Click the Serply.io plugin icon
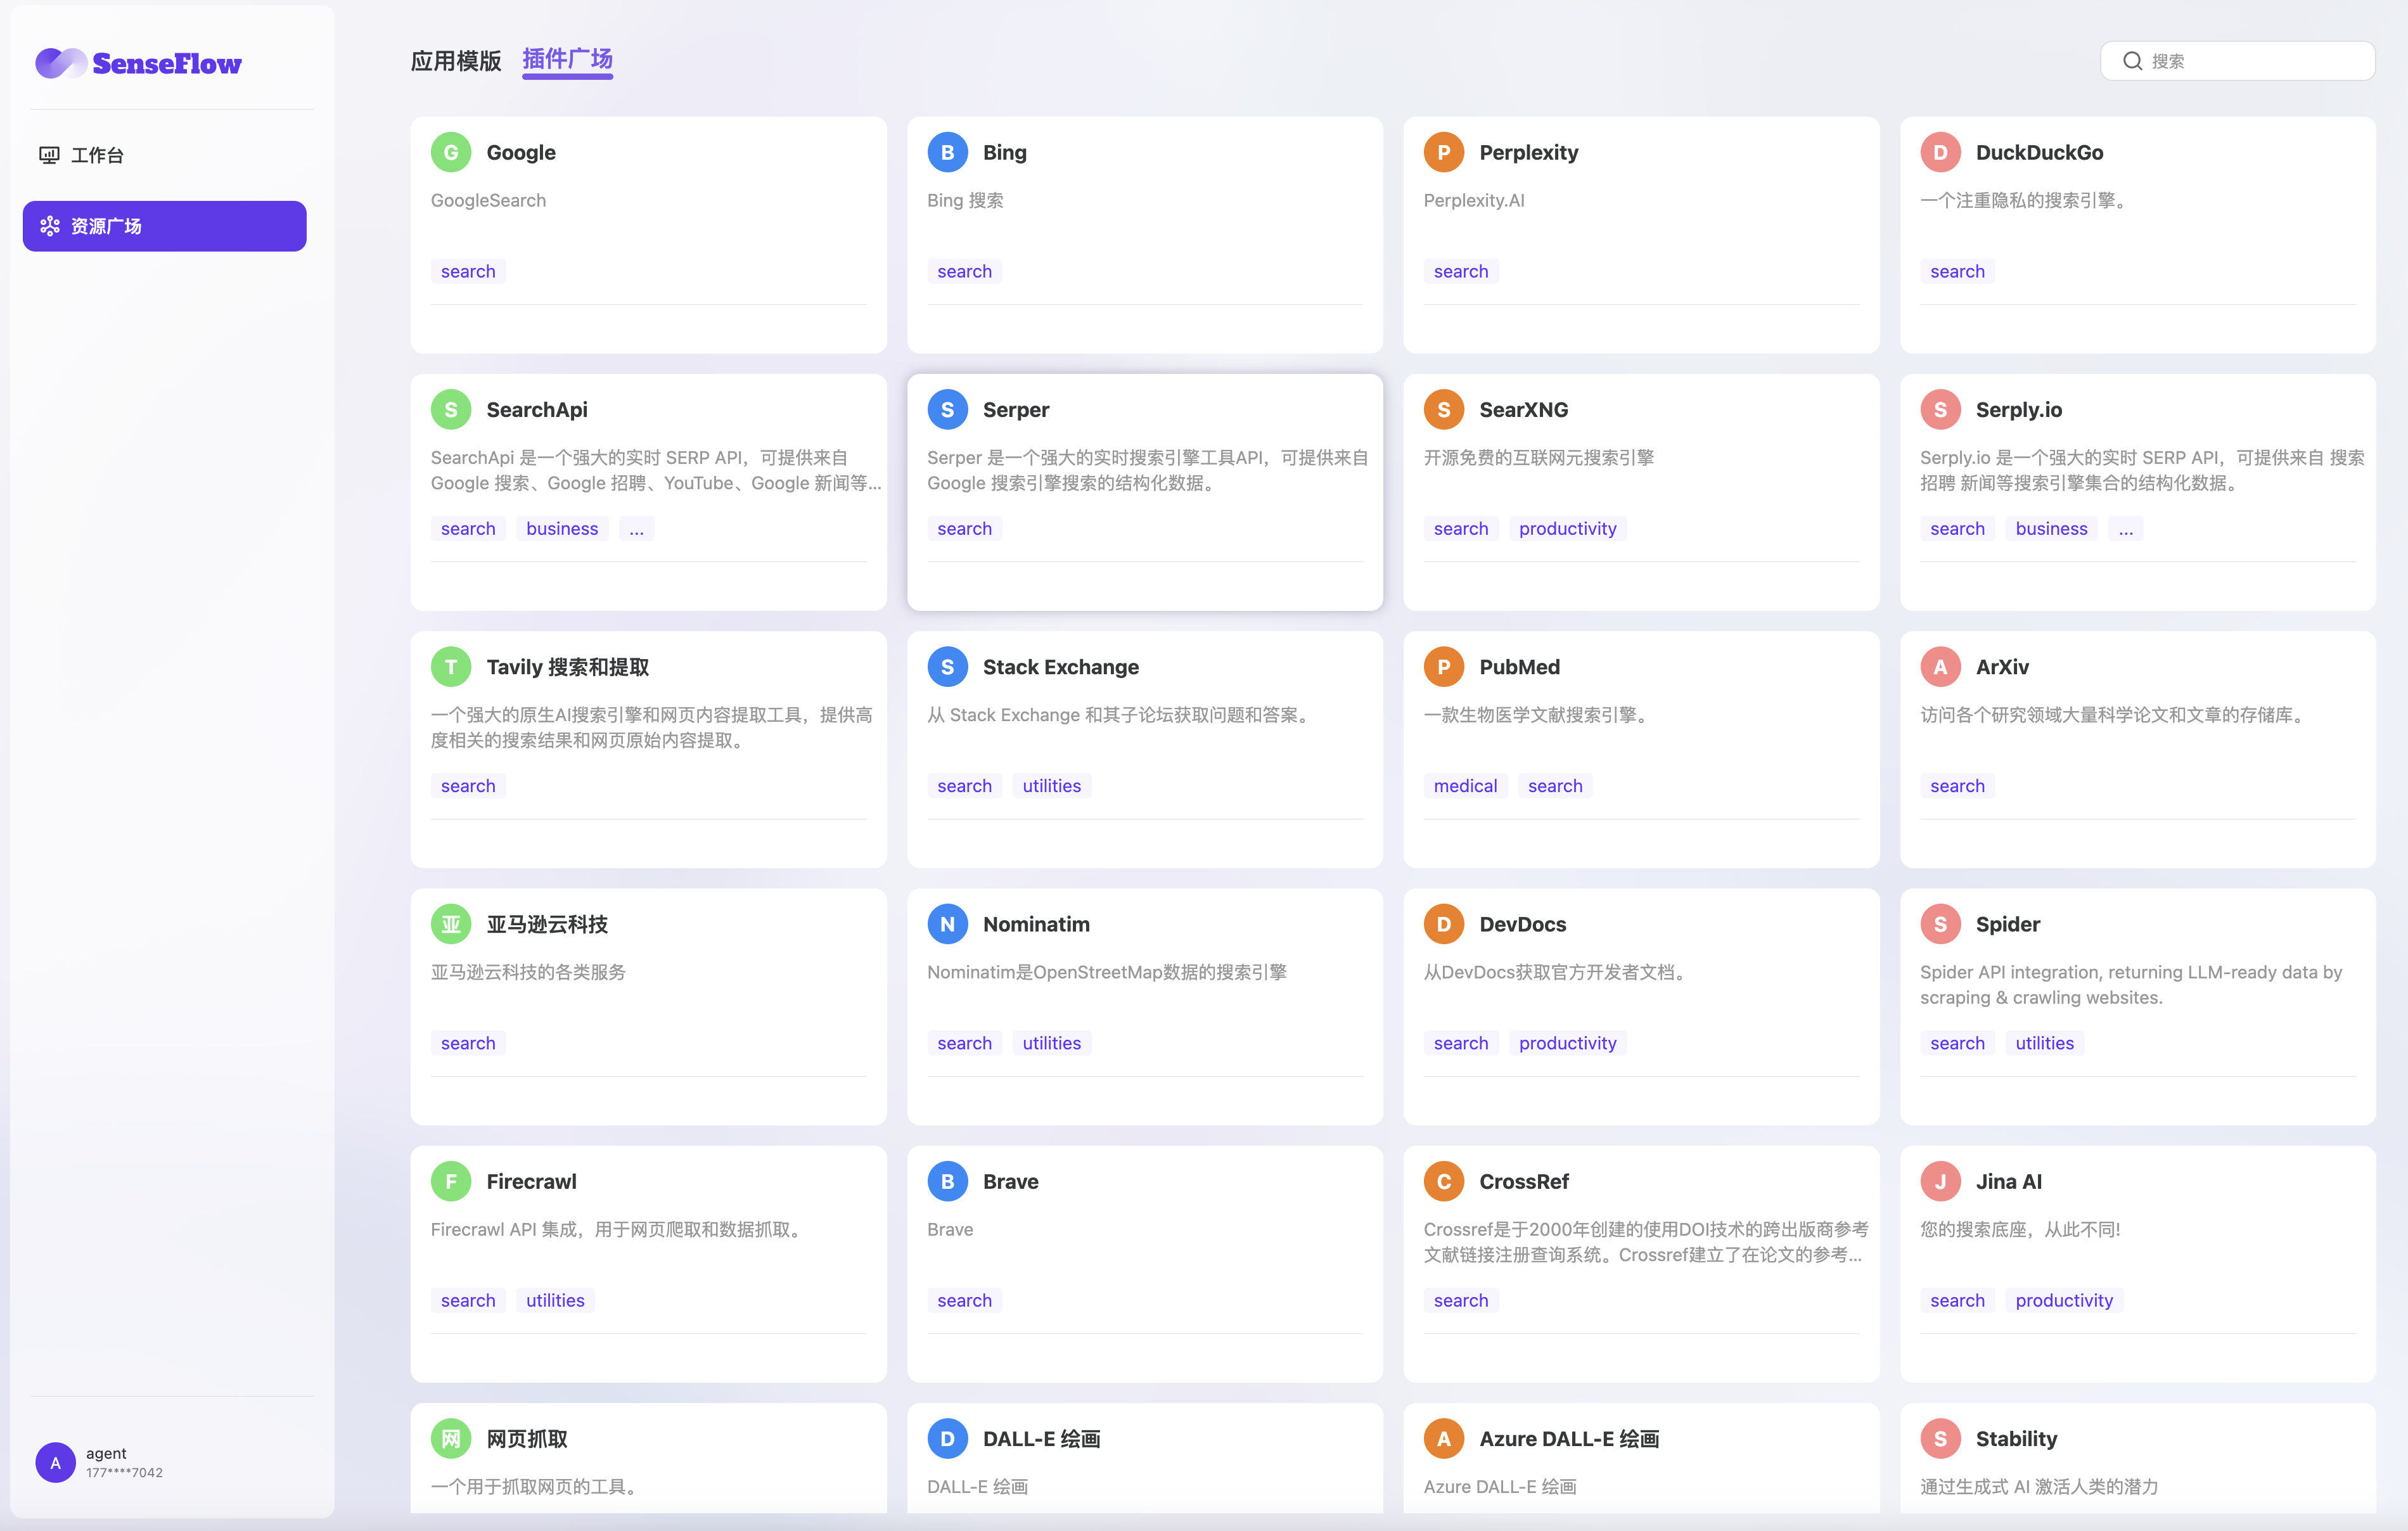The image size is (2408, 1531). tap(1940, 409)
